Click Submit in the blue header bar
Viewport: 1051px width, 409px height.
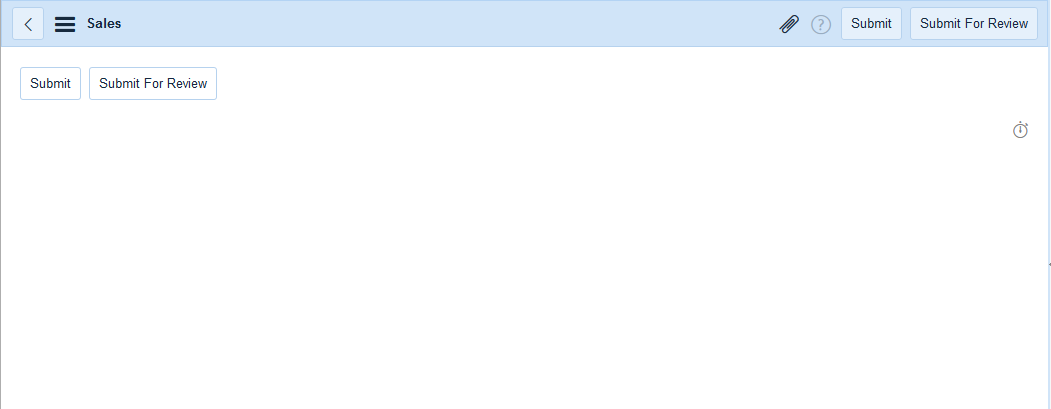pos(871,23)
